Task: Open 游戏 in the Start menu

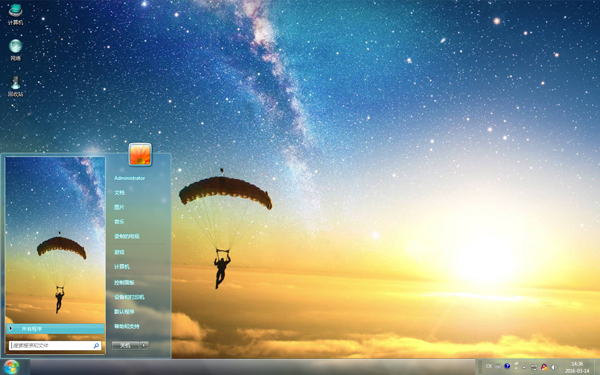Action: coord(119,252)
